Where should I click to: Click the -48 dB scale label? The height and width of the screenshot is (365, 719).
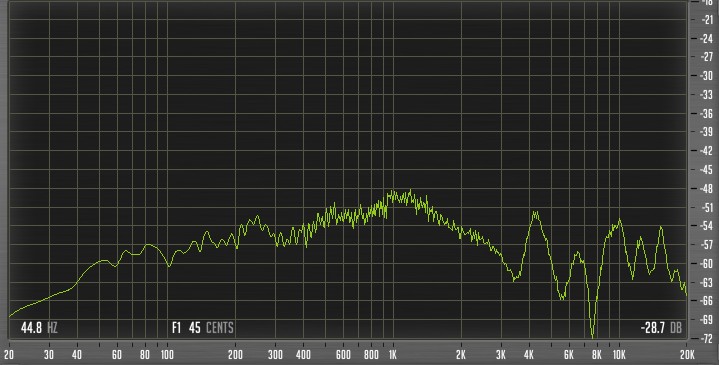tap(707, 188)
